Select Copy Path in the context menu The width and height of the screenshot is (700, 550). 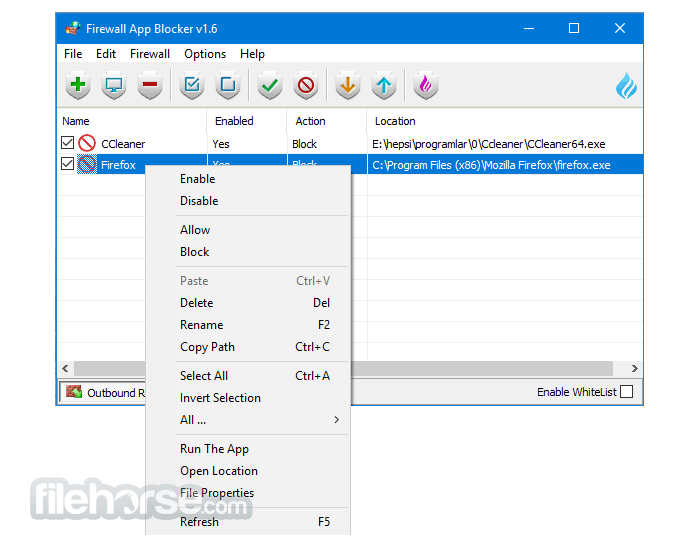[x=248, y=347]
